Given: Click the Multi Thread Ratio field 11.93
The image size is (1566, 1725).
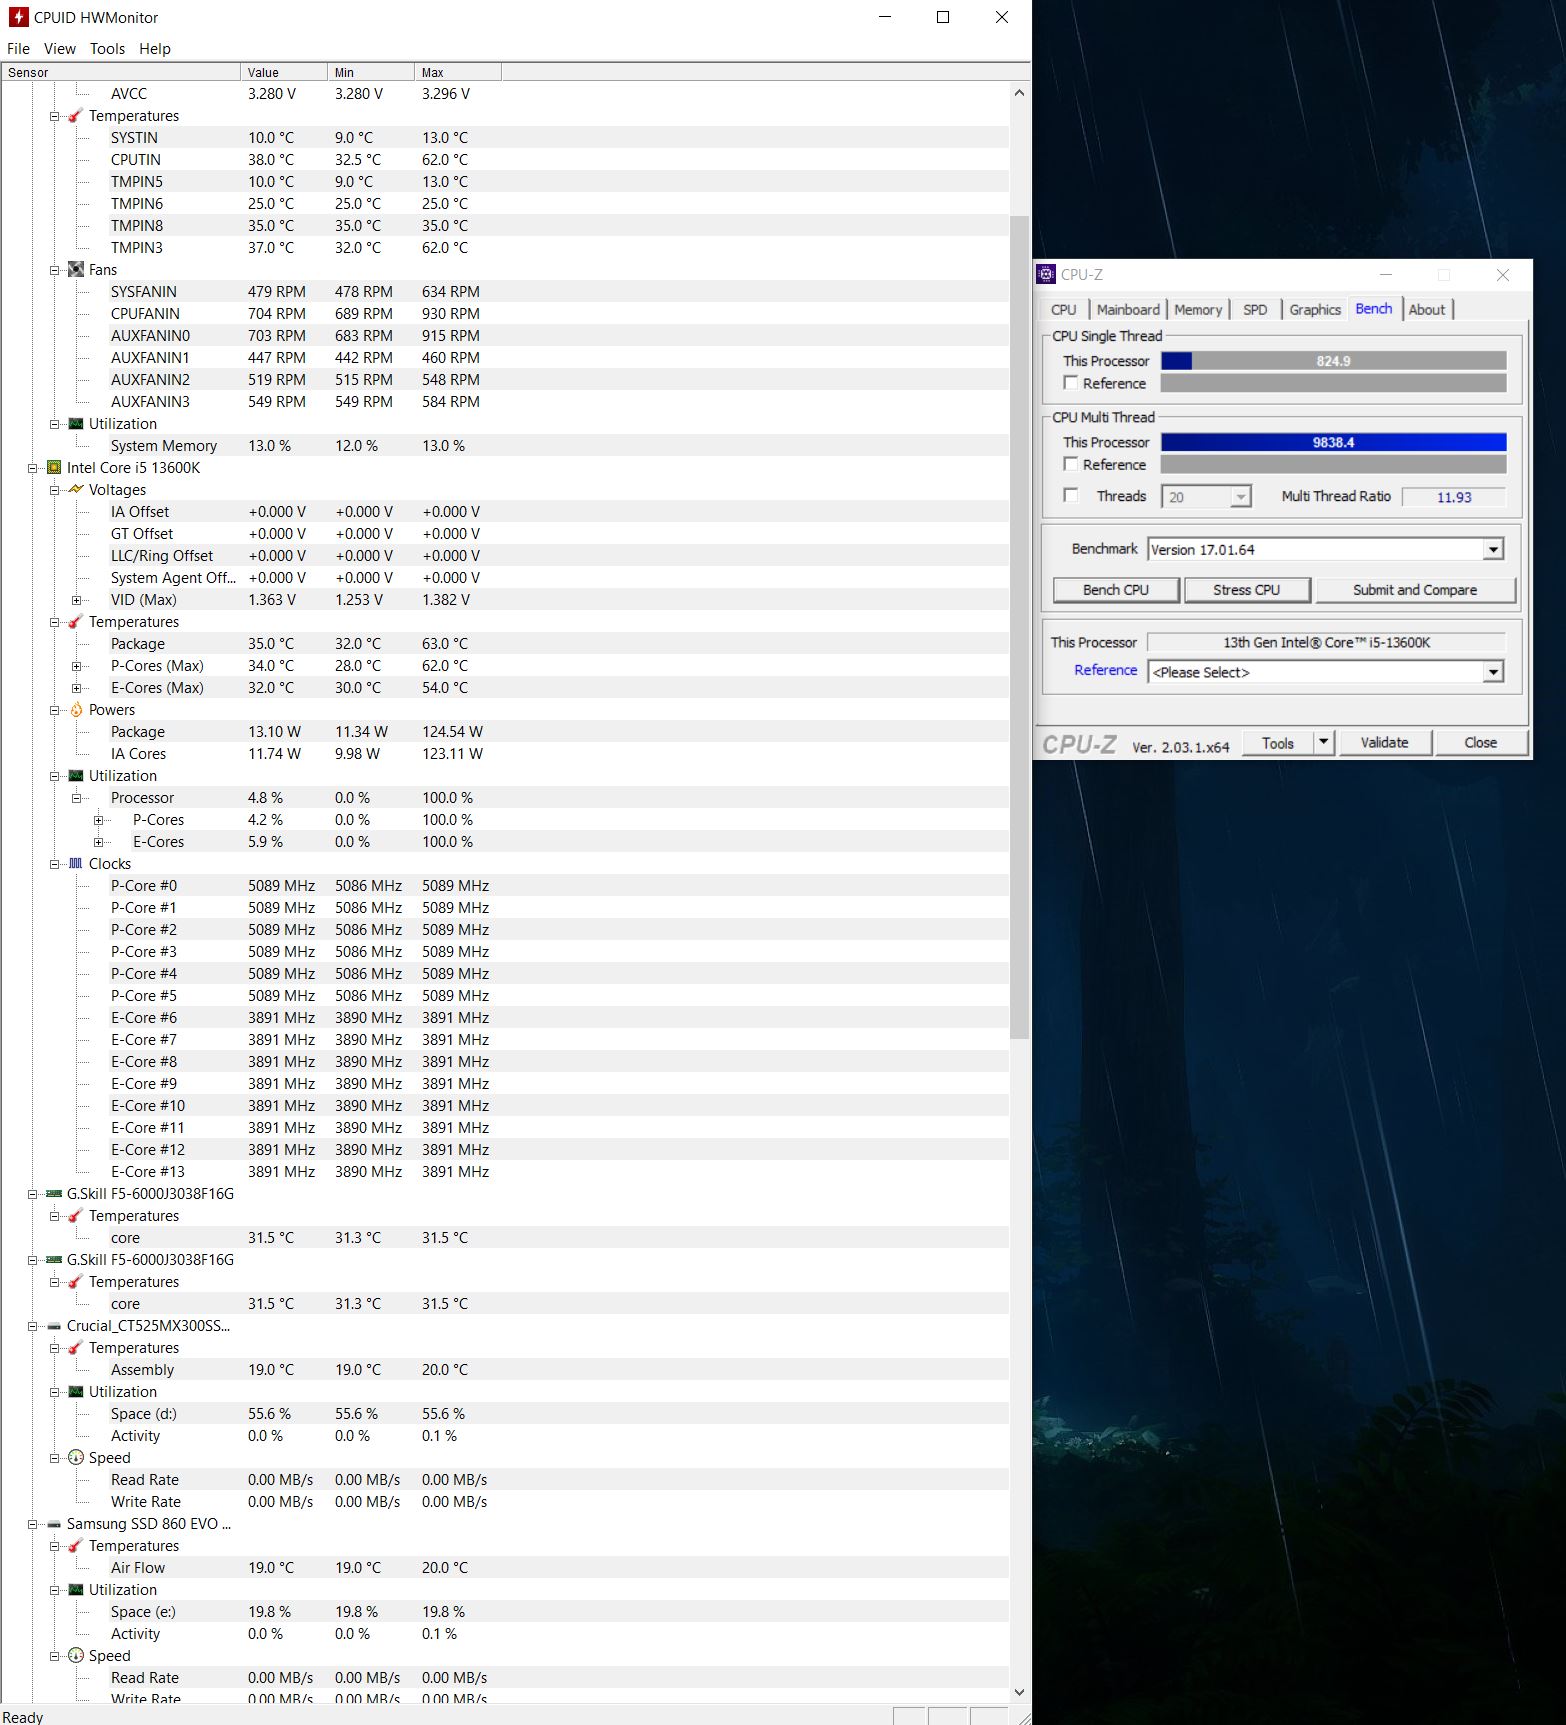Looking at the screenshot, I should click(1453, 497).
